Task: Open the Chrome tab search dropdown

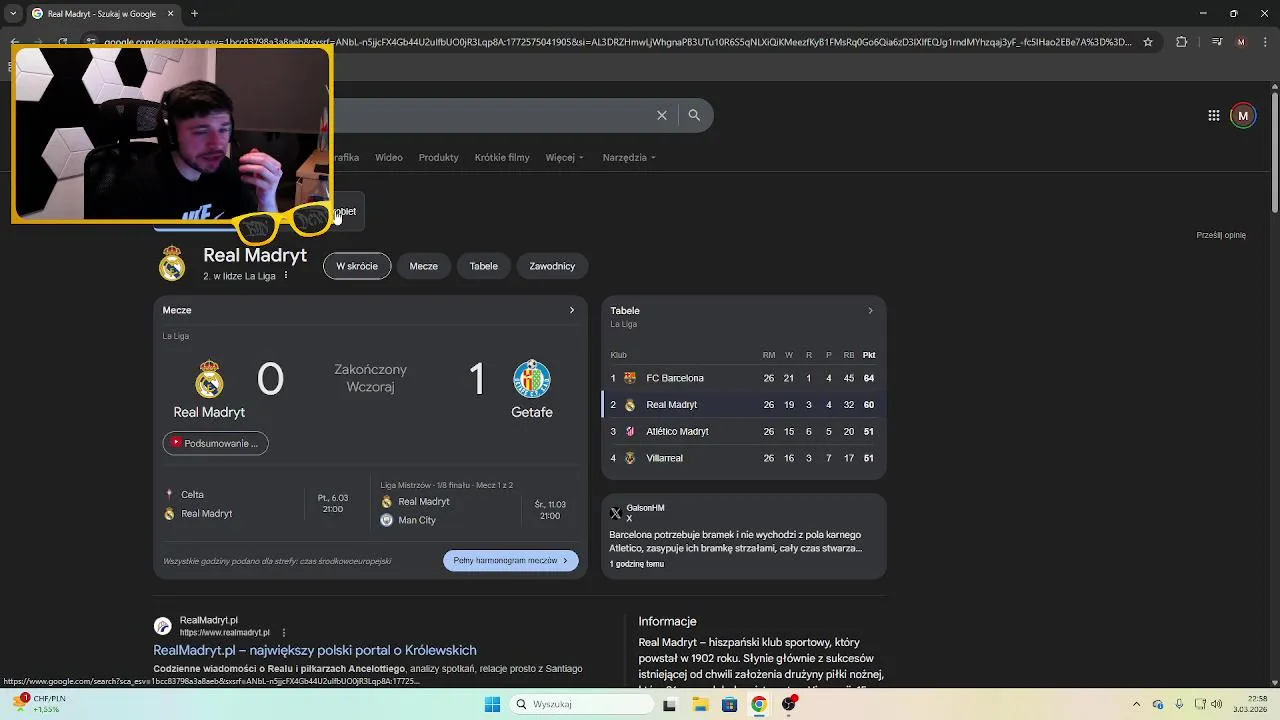Action: pos(13,13)
